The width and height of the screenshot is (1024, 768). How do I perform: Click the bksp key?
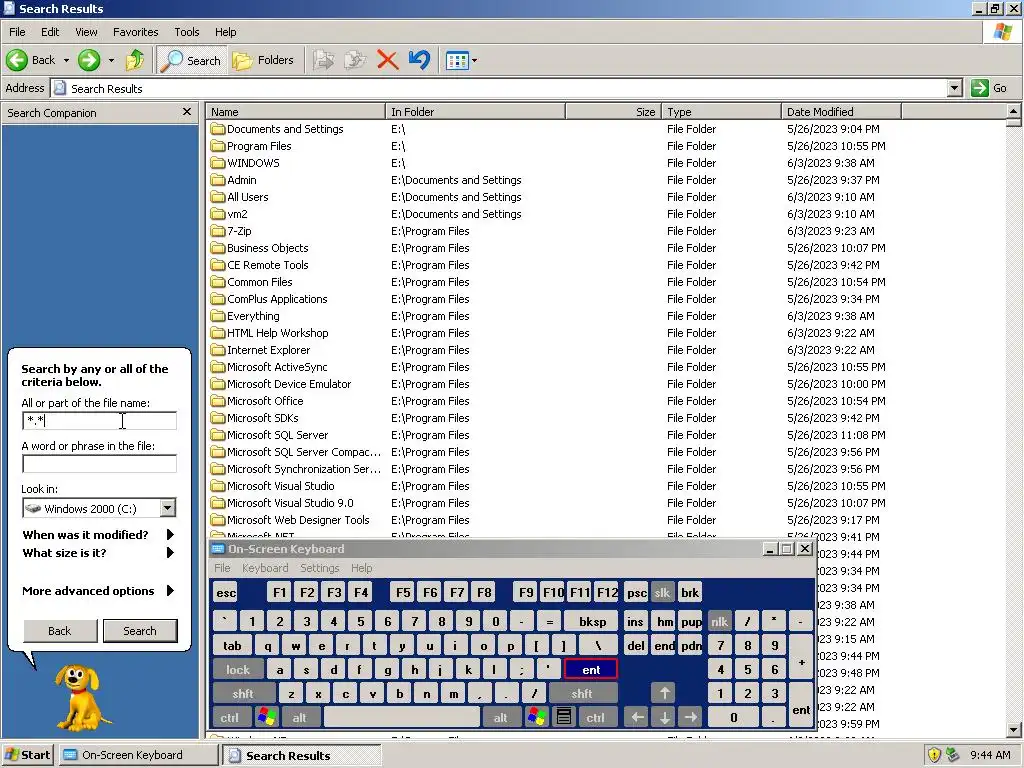pyautogui.click(x=592, y=621)
